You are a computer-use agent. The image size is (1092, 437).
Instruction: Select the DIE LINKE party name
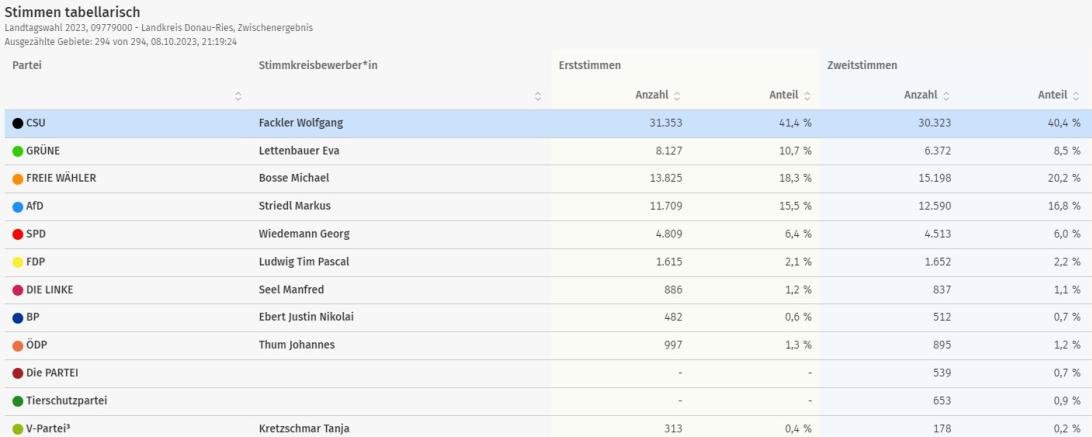point(49,290)
